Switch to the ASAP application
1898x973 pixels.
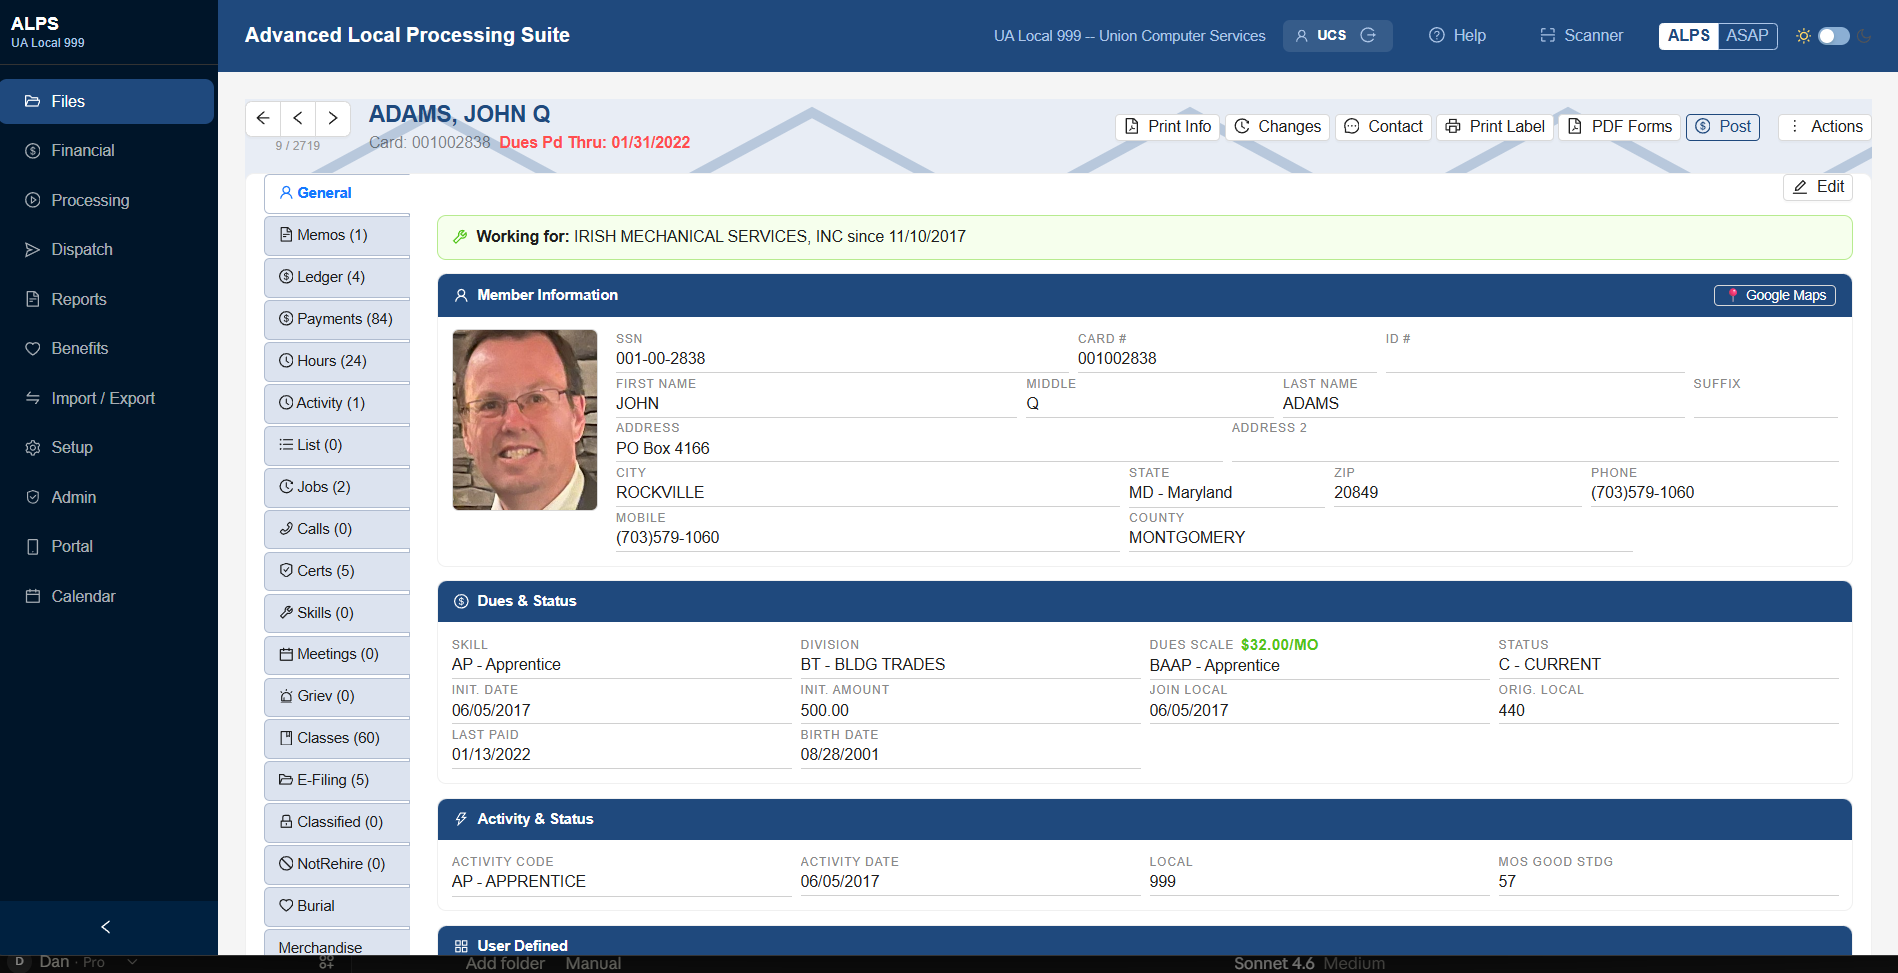point(1747,36)
